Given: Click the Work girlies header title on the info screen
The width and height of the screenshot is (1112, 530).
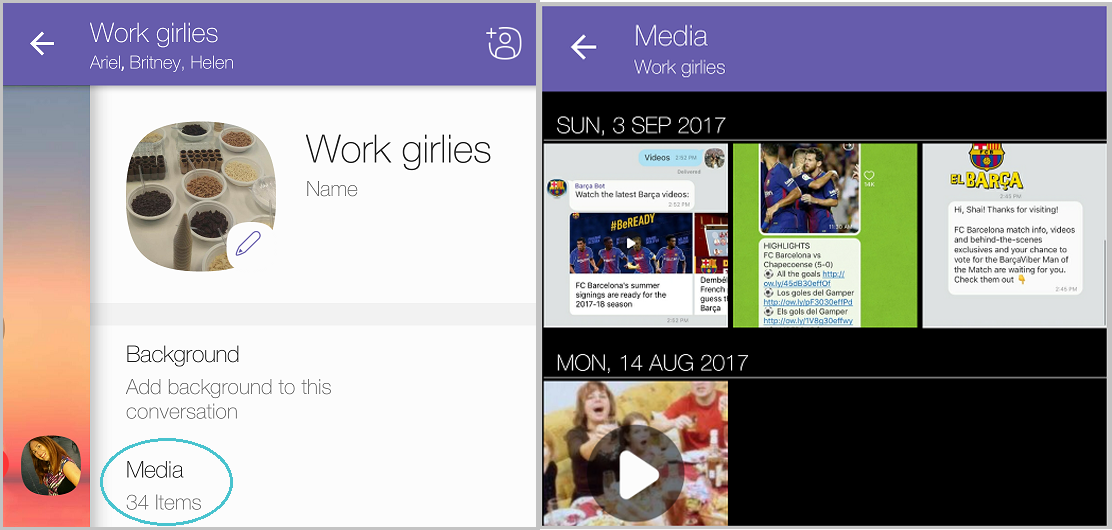Looking at the screenshot, I should (154, 33).
